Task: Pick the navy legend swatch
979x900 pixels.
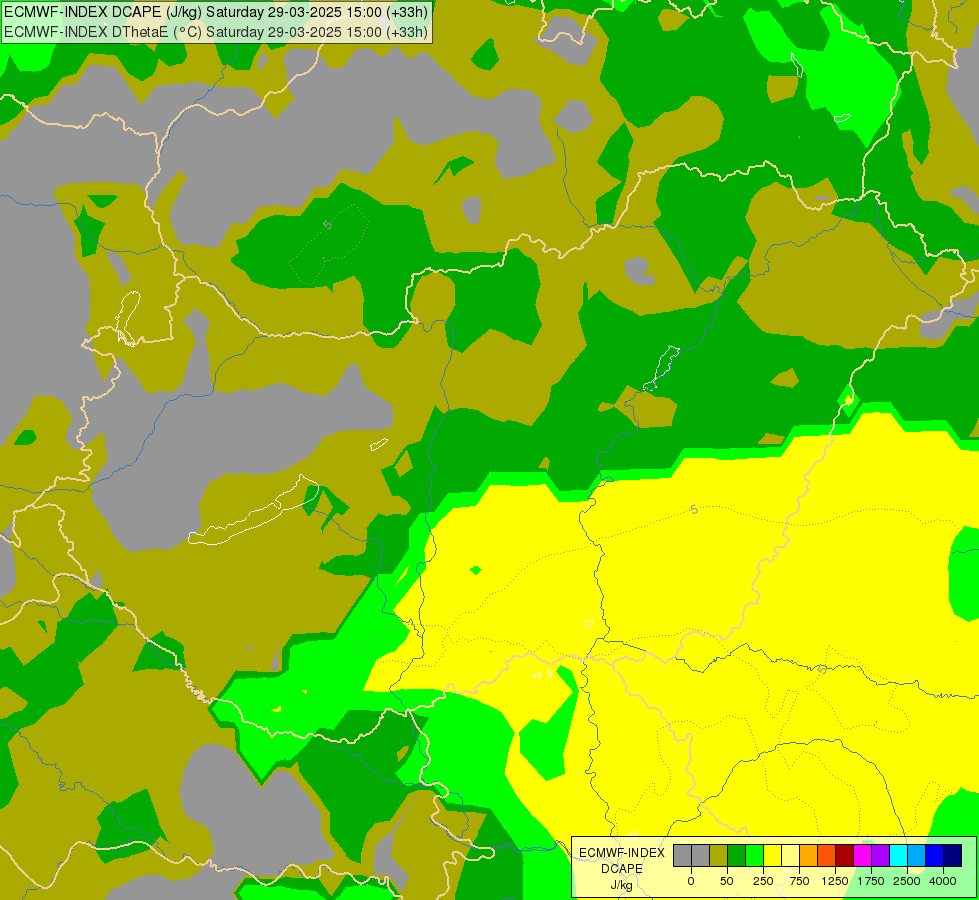Action: click(x=953, y=856)
